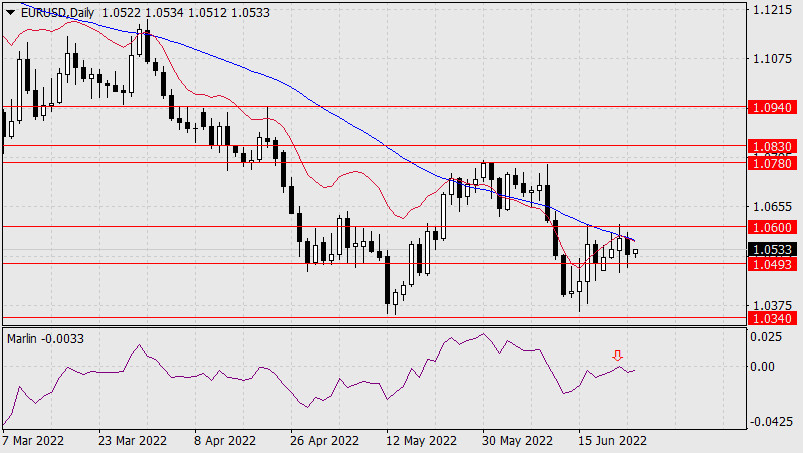This screenshot has height=453, width=803.
Task: Click the 26 Apr 2022 date label
Action: click(325, 441)
